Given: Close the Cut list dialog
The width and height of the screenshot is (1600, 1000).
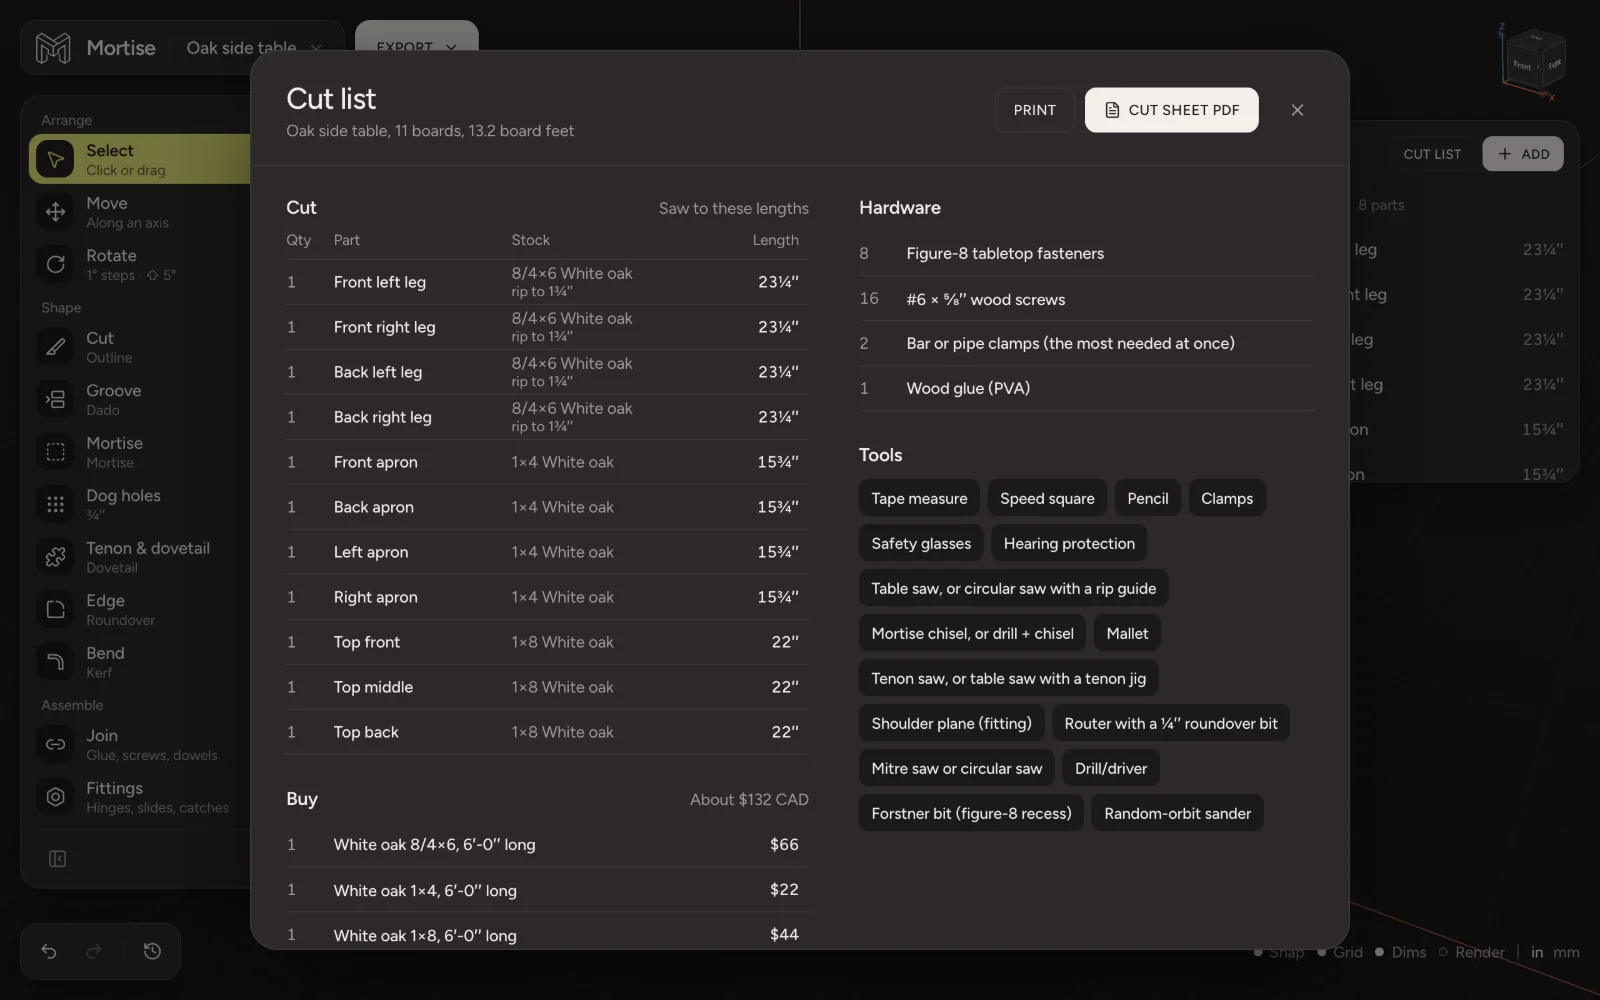Looking at the screenshot, I should pos(1297,110).
